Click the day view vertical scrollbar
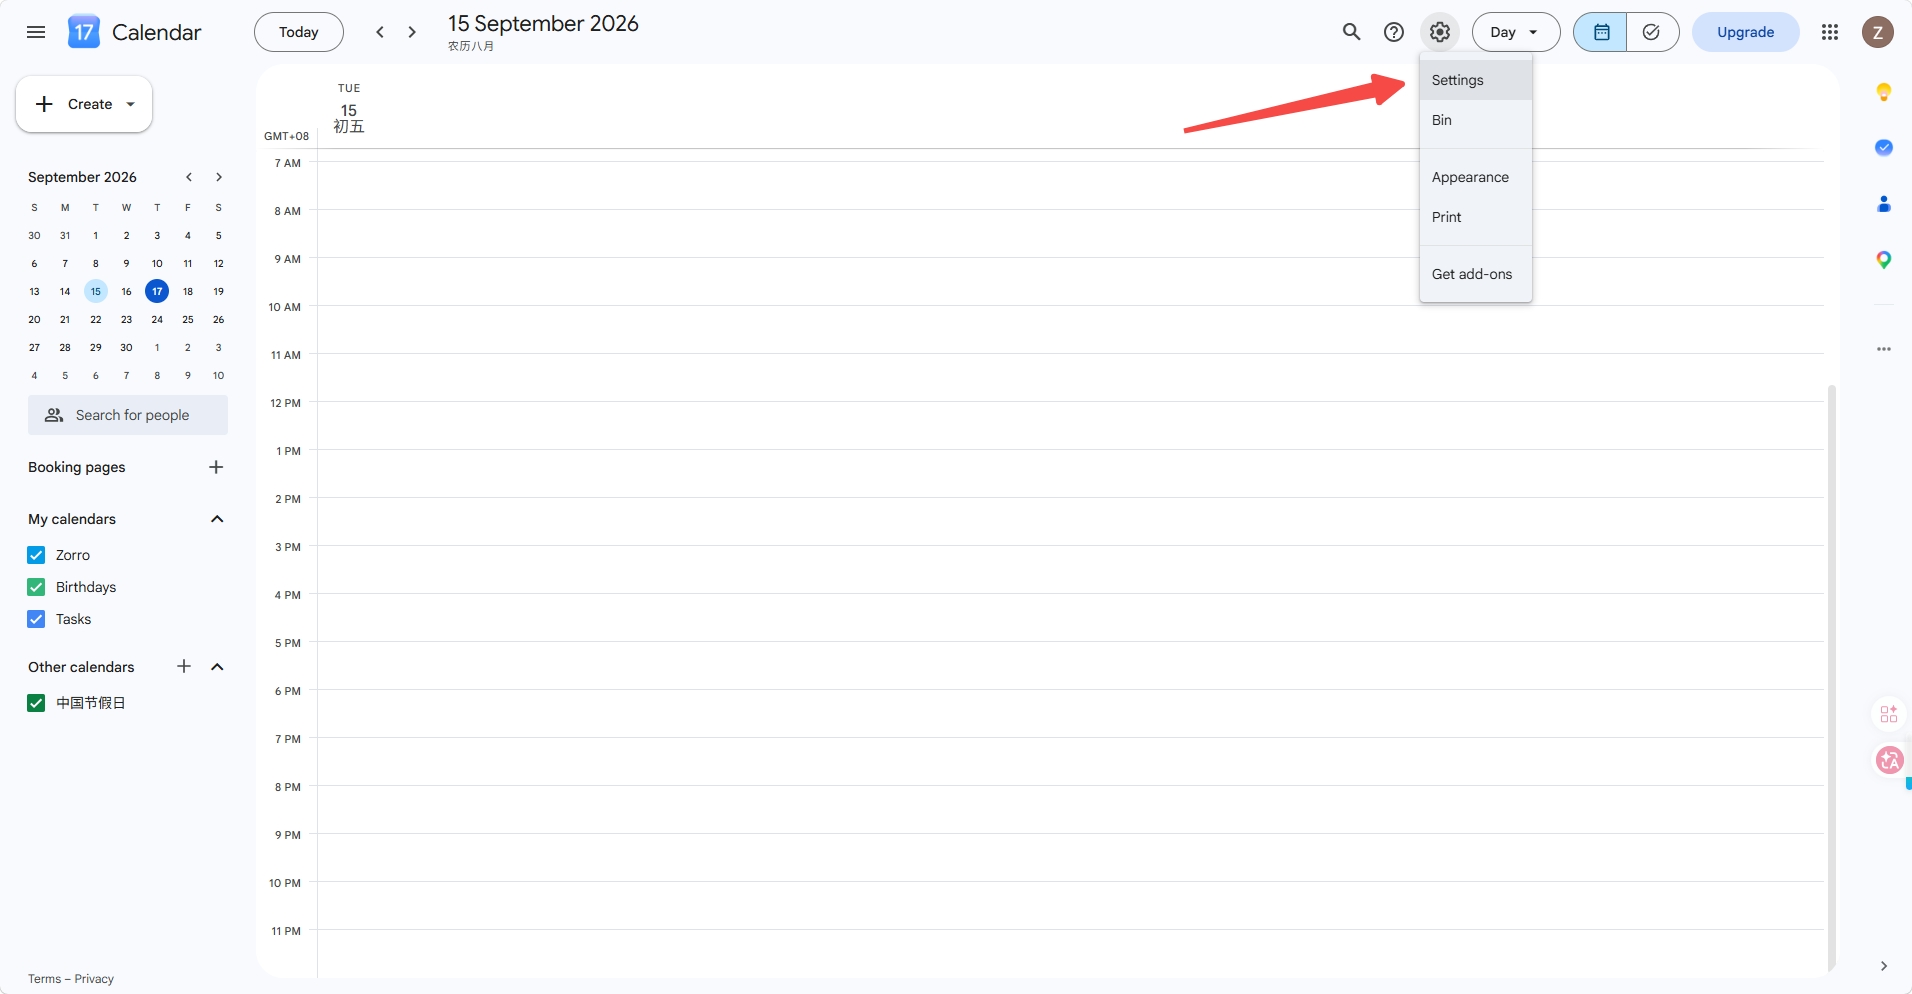Image resolution: width=1912 pixels, height=994 pixels. pyautogui.click(x=1832, y=677)
